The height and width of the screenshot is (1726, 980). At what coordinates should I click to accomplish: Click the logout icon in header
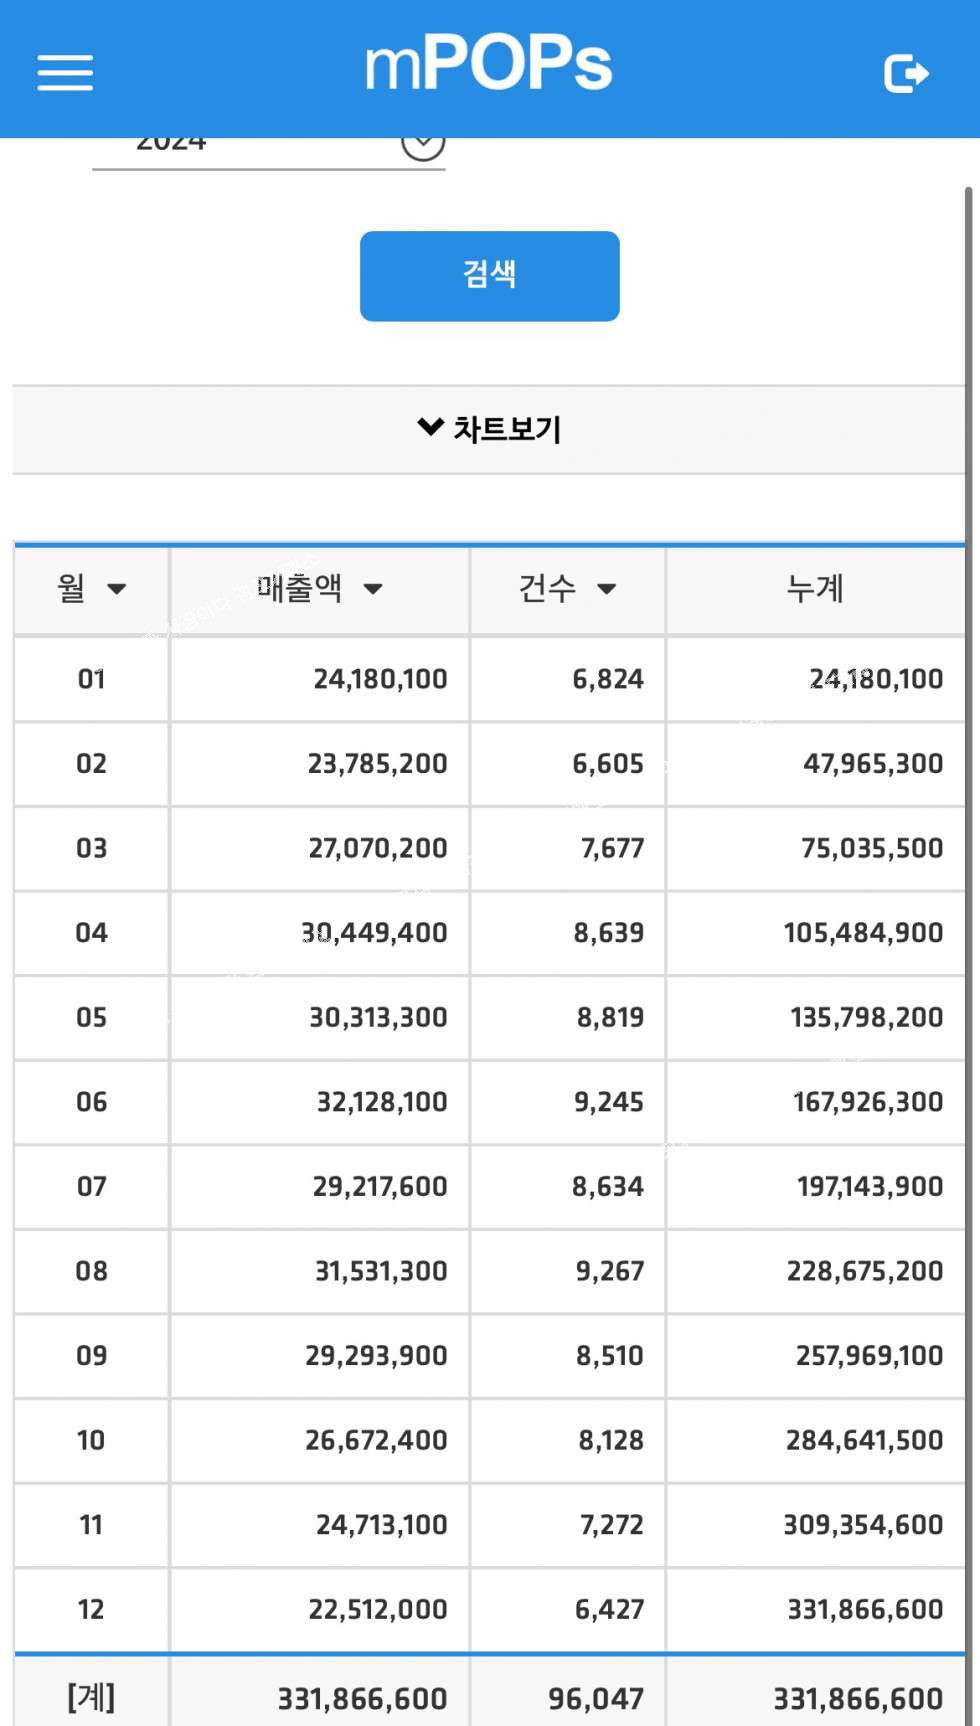pos(906,73)
